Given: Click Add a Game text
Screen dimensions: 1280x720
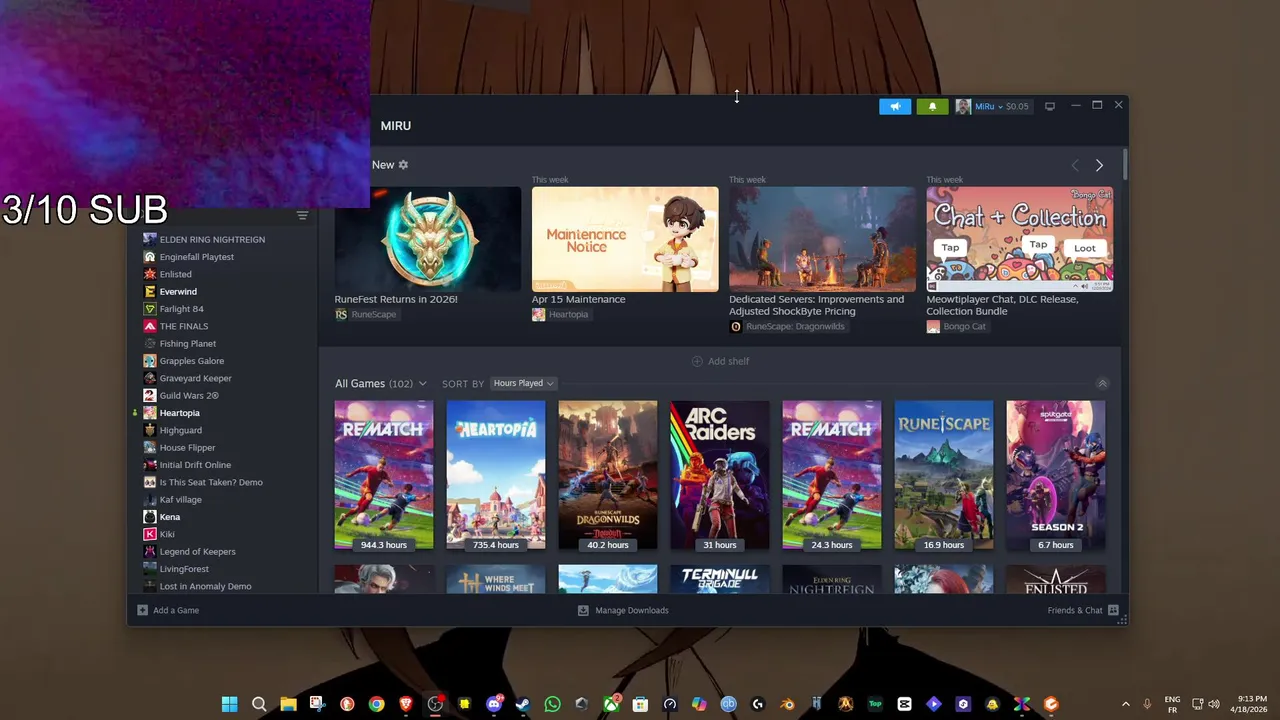Looking at the screenshot, I should [176, 610].
